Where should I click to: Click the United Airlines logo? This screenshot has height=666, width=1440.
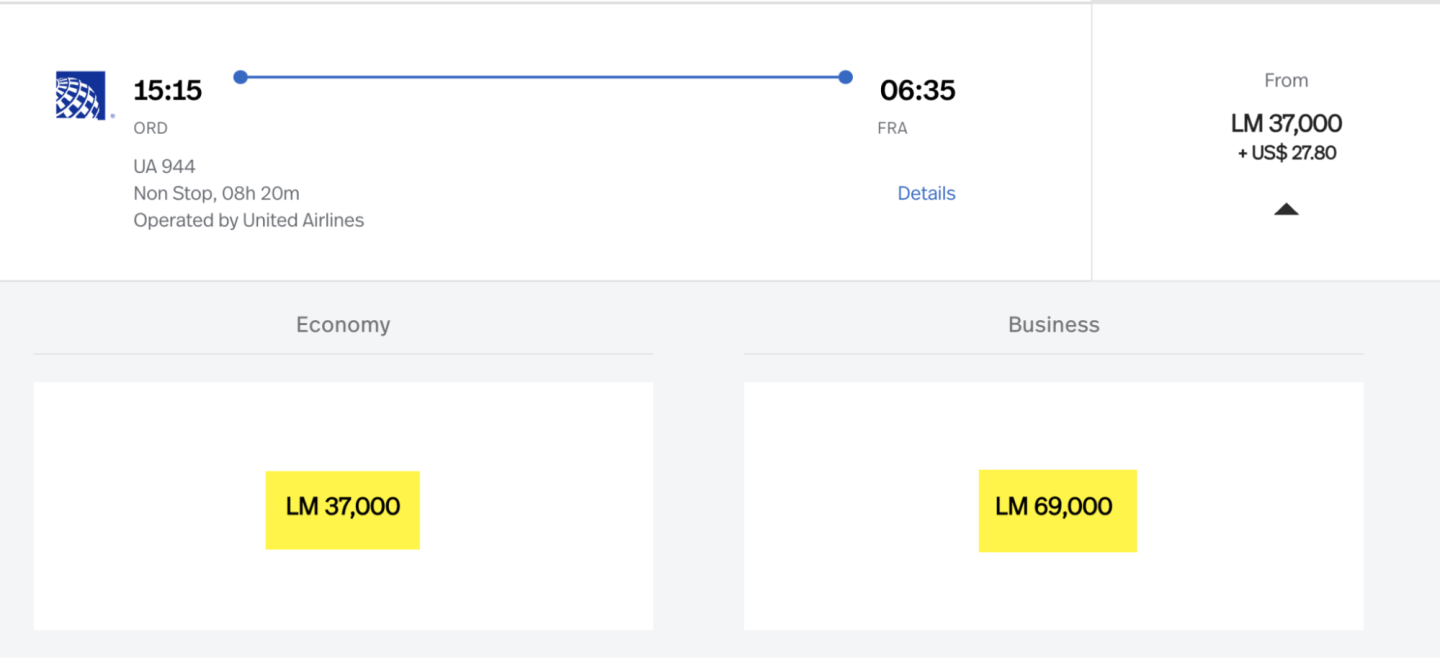[81, 96]
